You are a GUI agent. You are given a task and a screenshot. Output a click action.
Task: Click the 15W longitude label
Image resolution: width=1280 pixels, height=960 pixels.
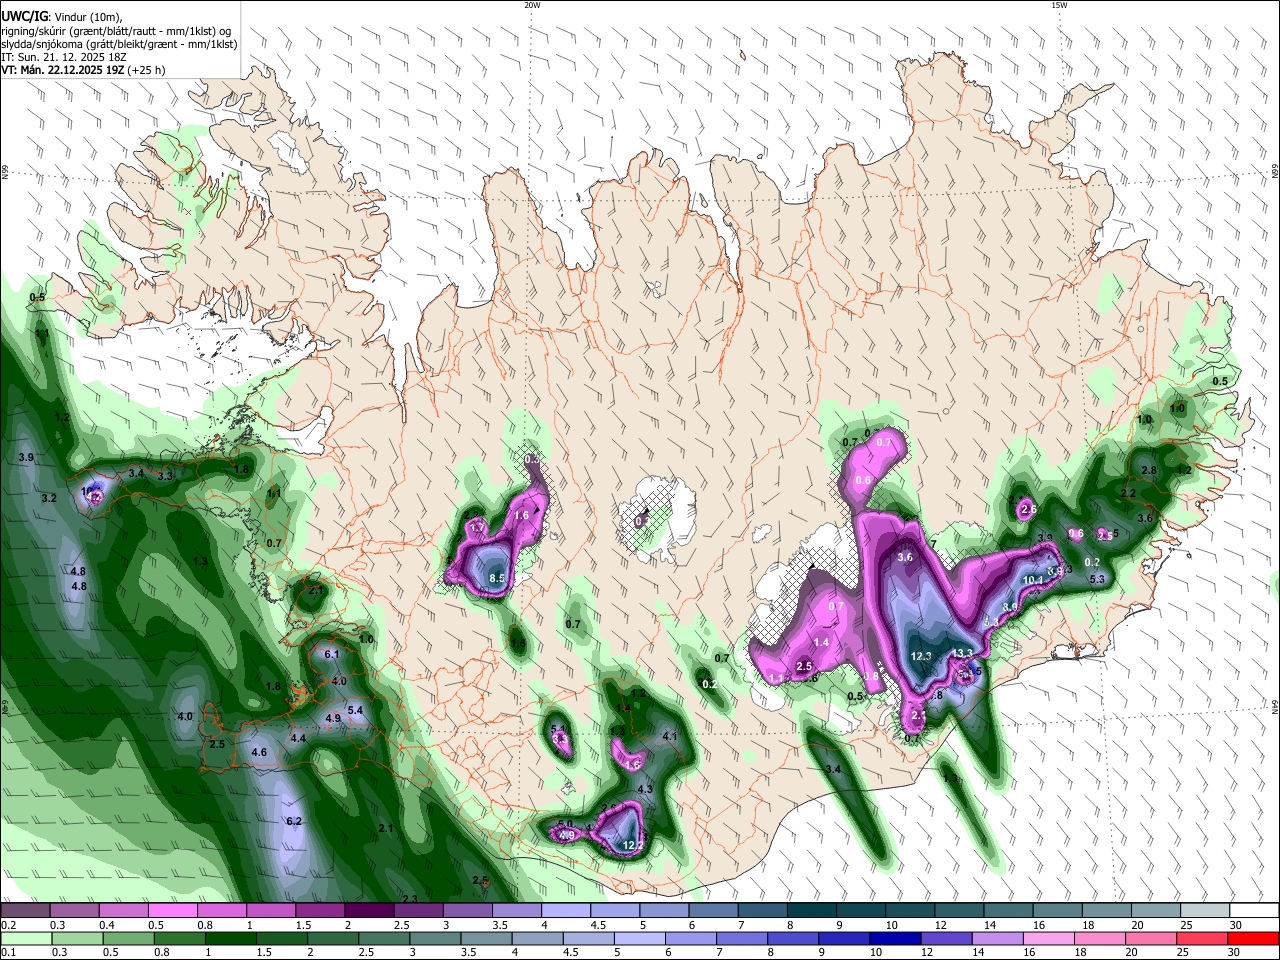click(1059, 5)
